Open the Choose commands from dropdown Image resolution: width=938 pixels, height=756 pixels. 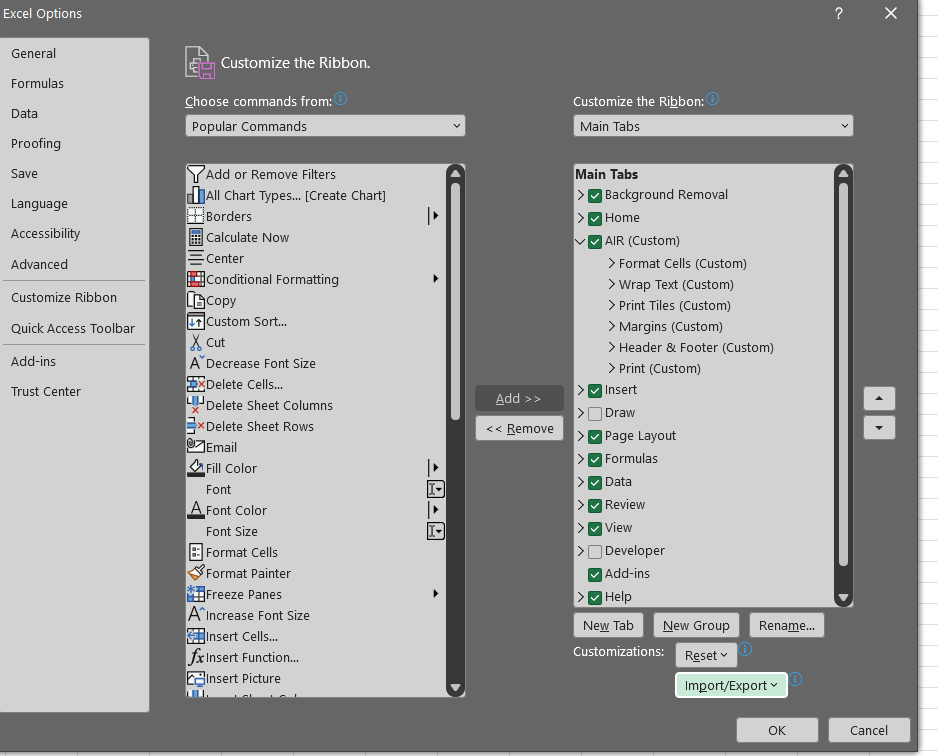coord(325,126)
